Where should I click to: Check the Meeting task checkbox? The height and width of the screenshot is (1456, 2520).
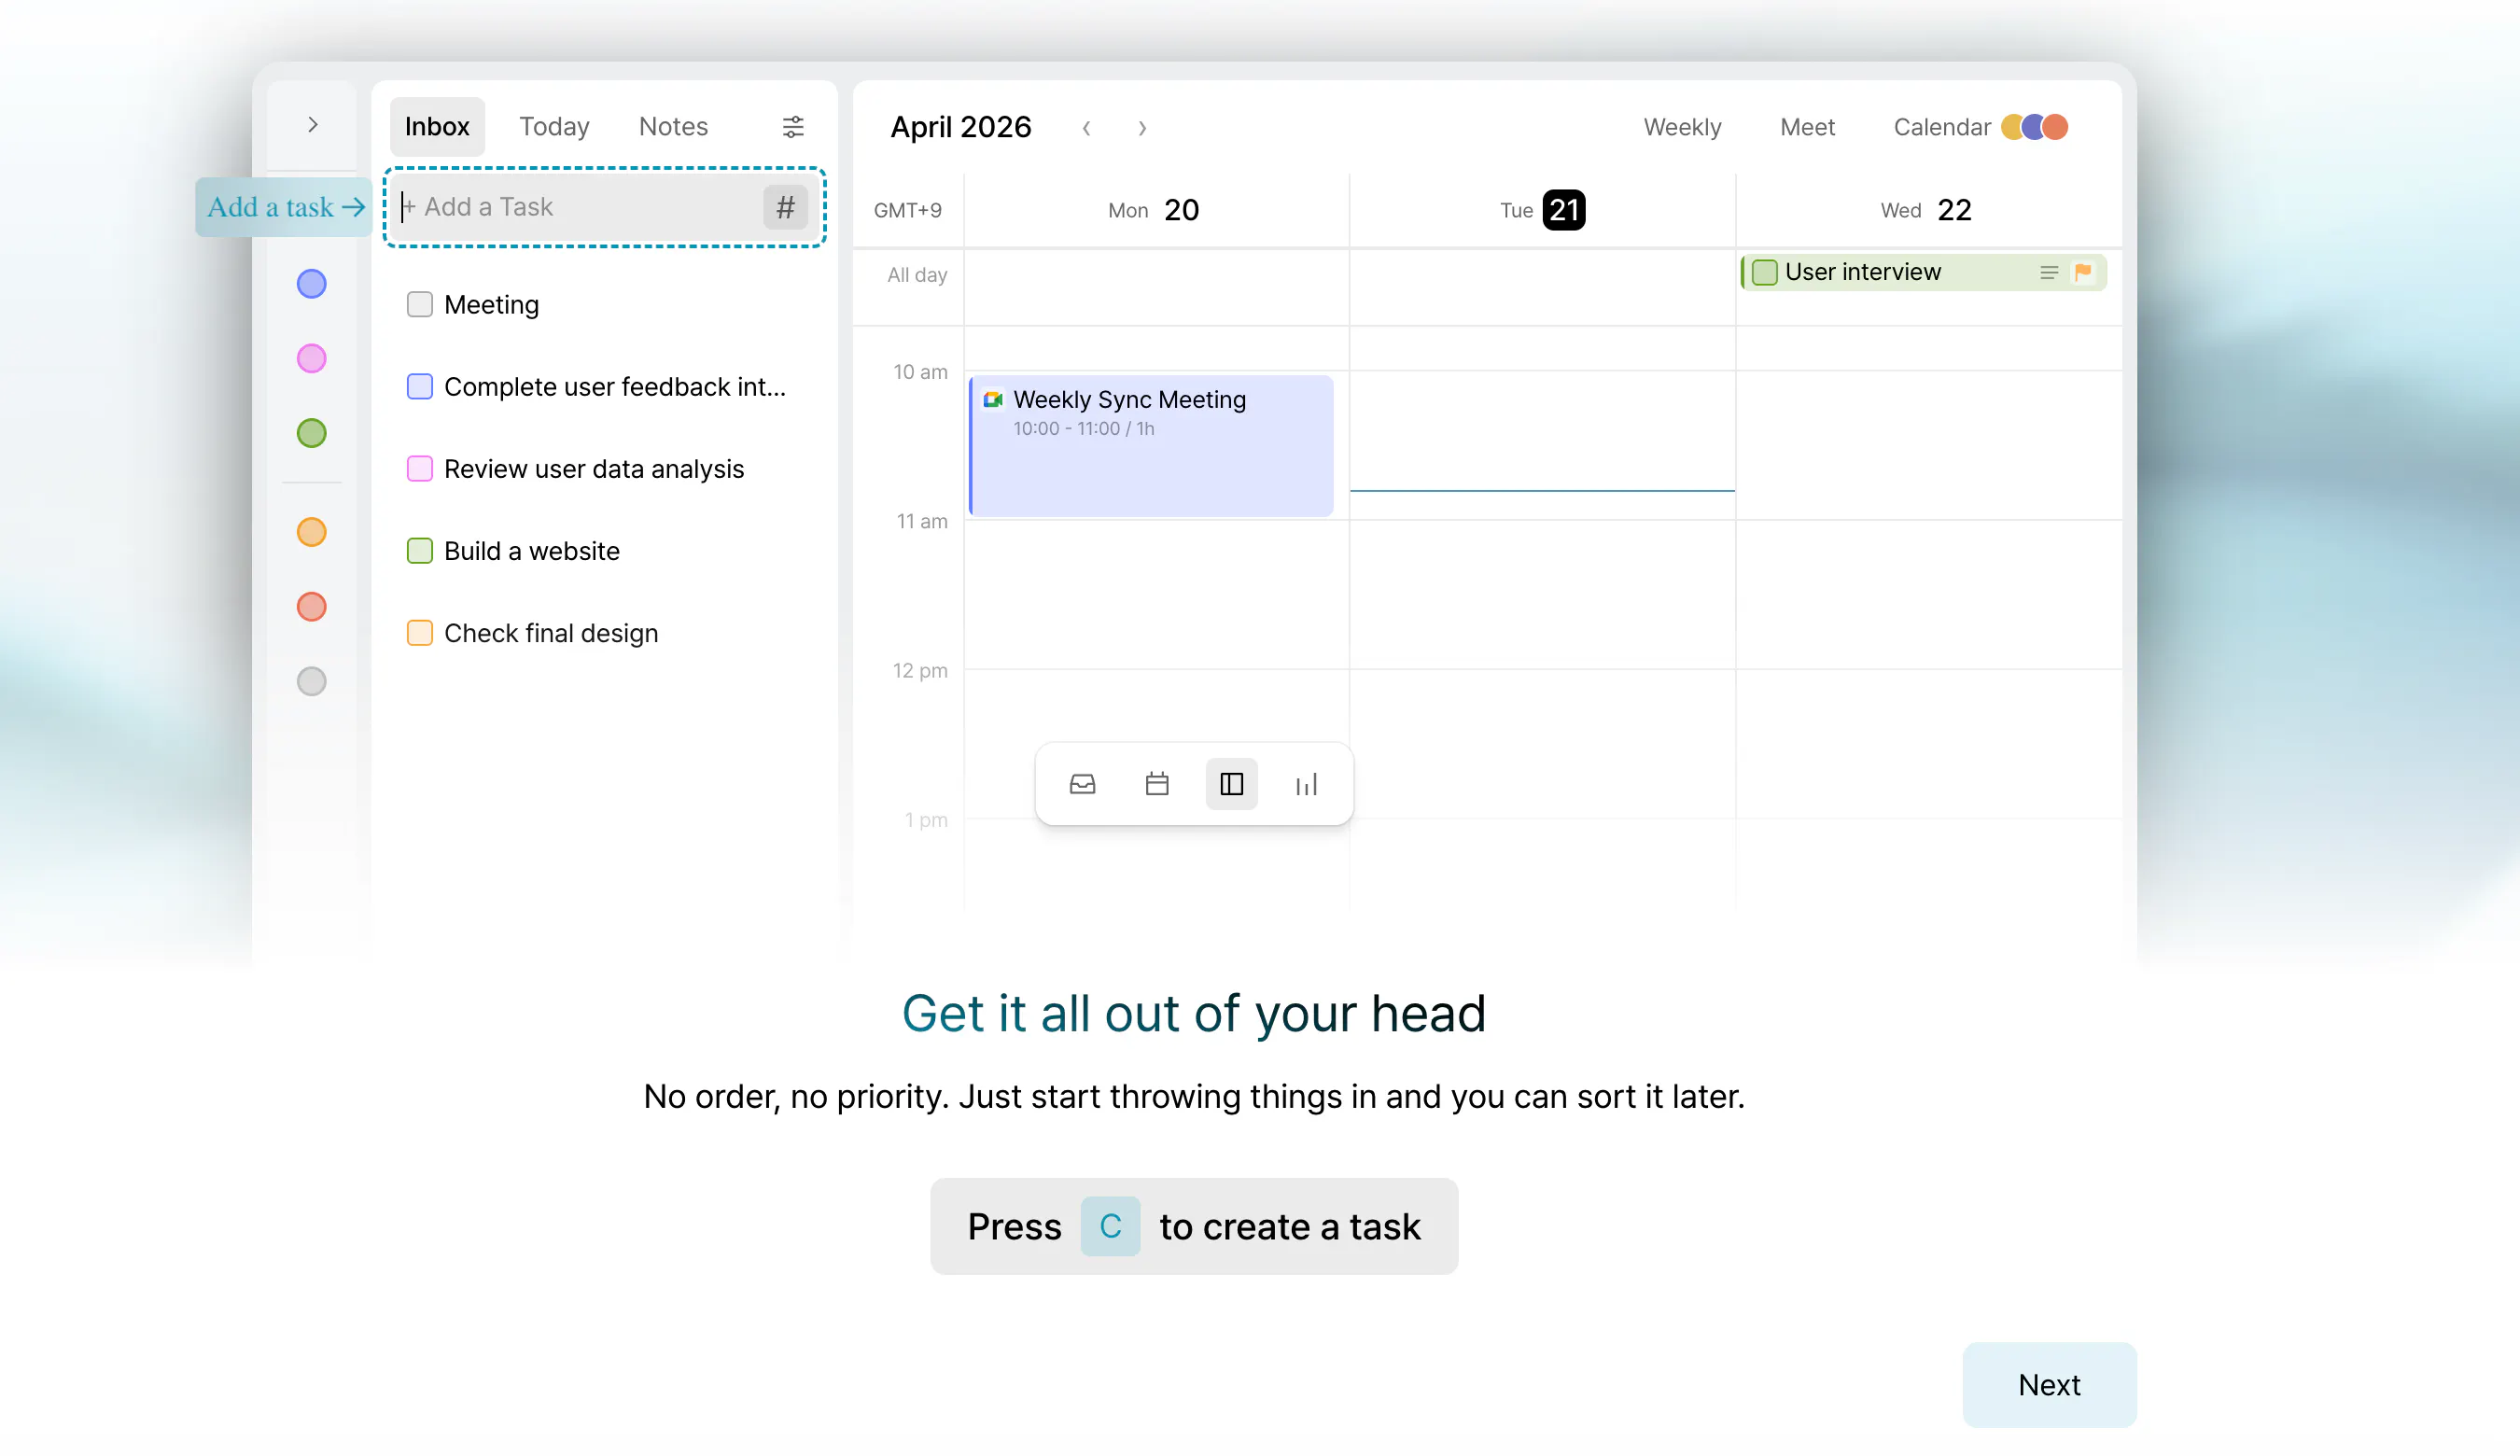(420, 304)
